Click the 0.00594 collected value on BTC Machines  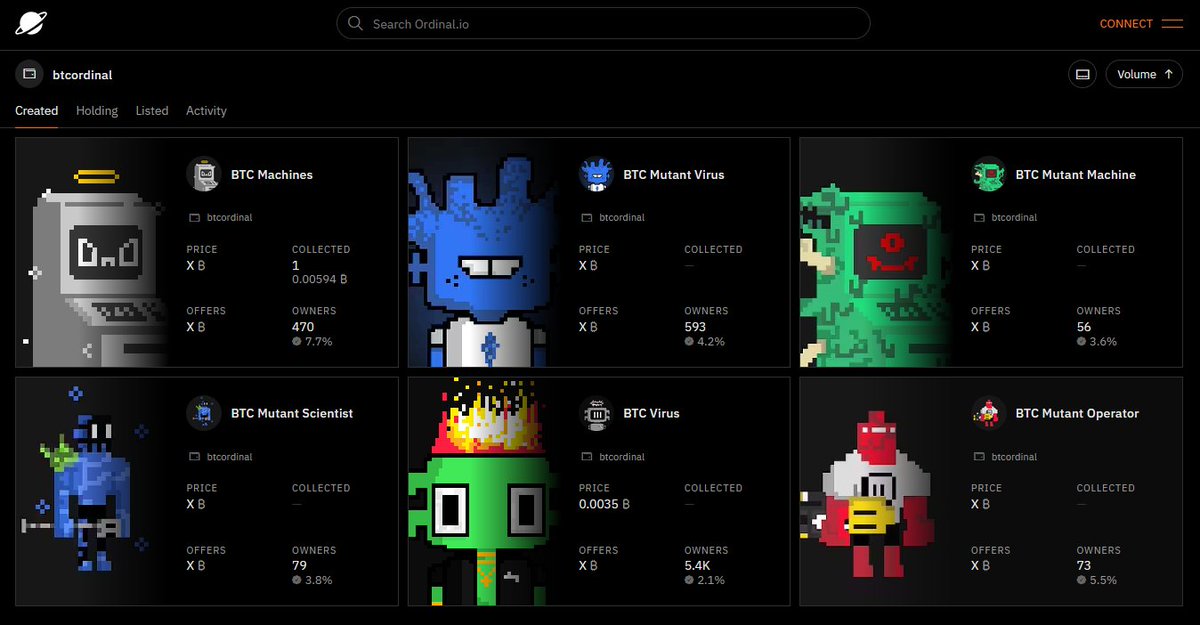[x=322, y=280]
